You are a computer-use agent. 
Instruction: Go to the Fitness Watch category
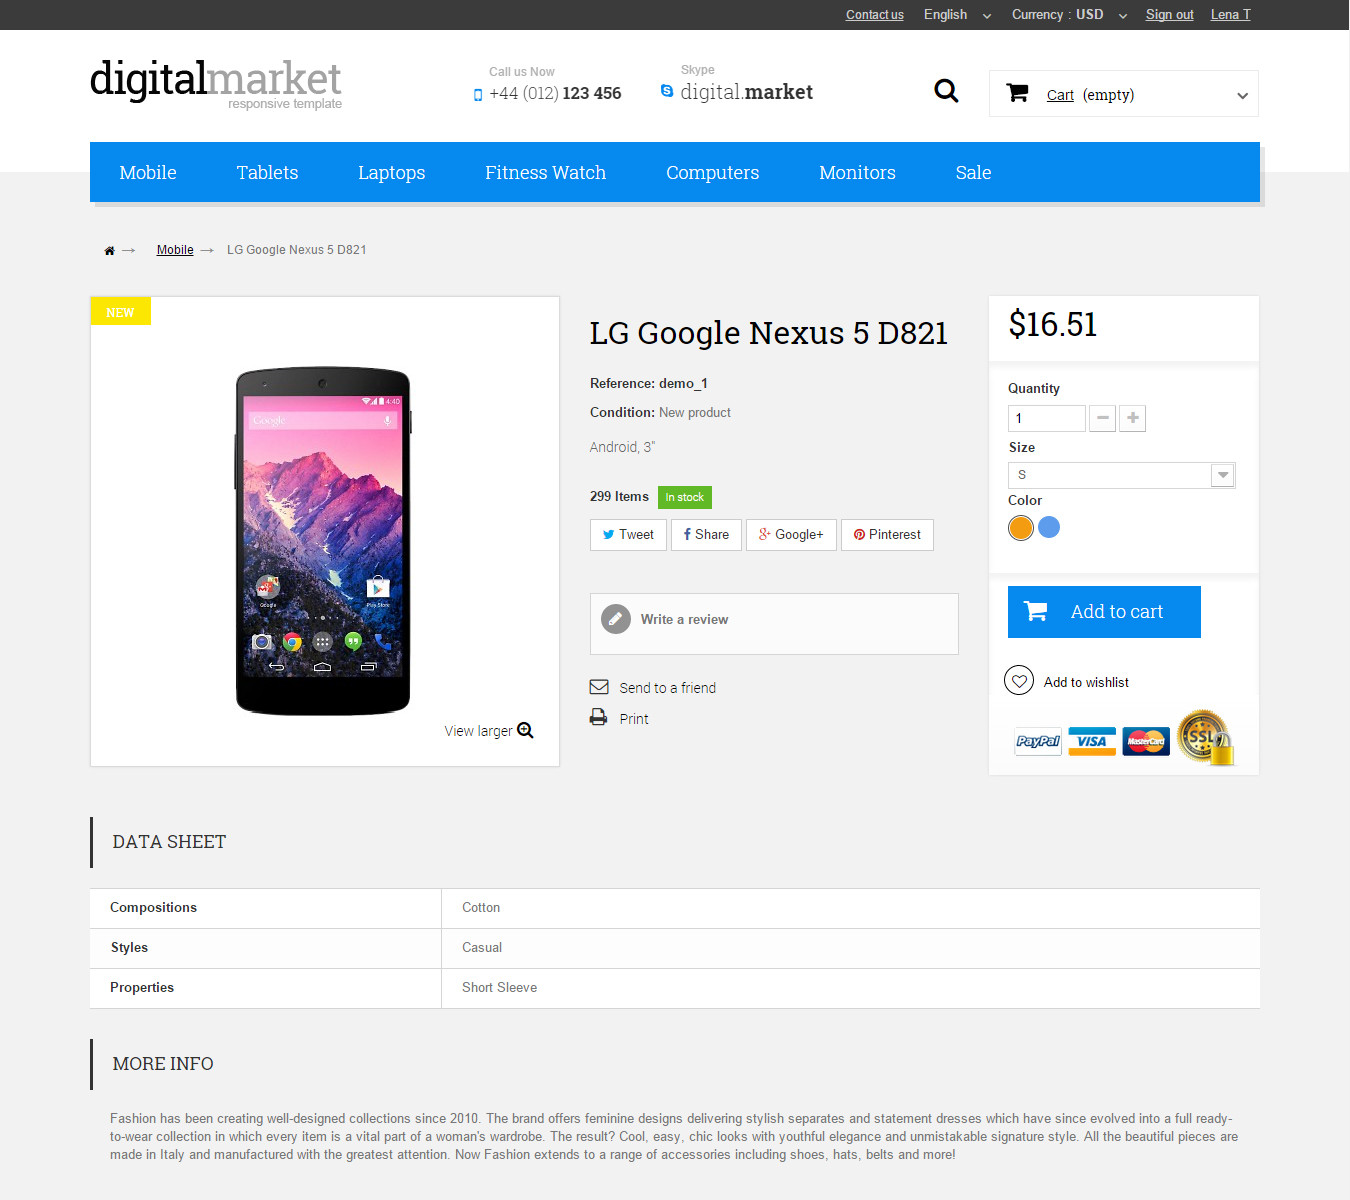click(x=545, y=173)
